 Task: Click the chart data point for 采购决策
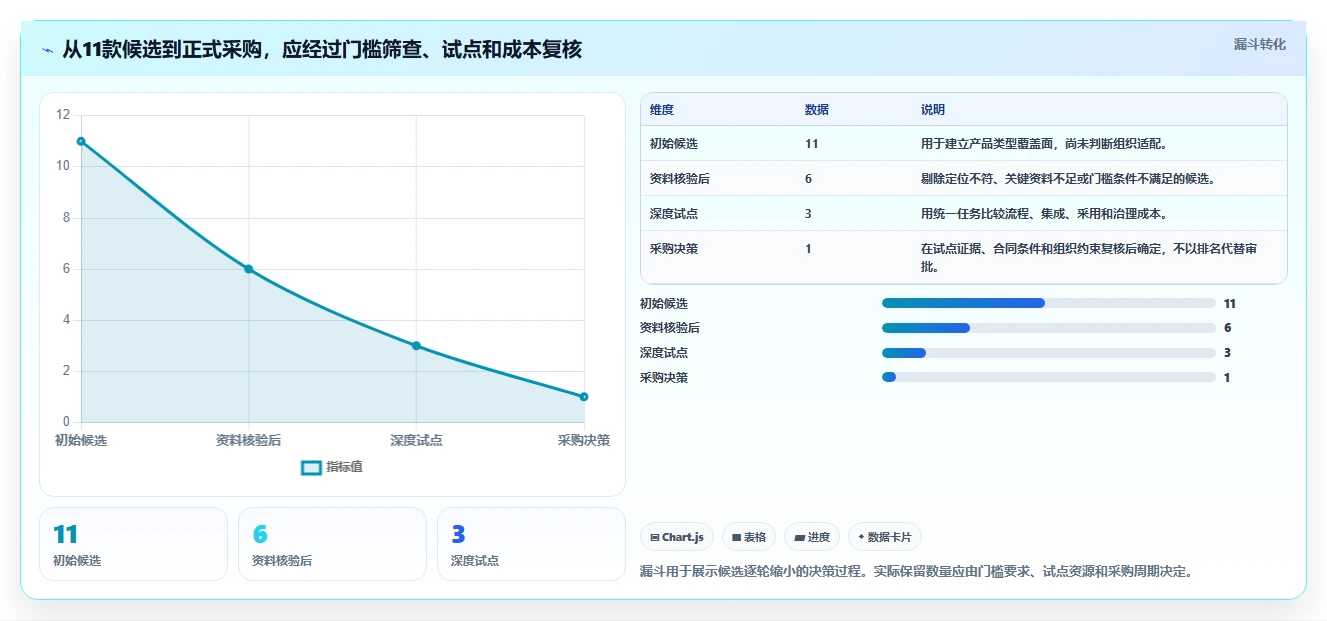click(x=584, y=397)
